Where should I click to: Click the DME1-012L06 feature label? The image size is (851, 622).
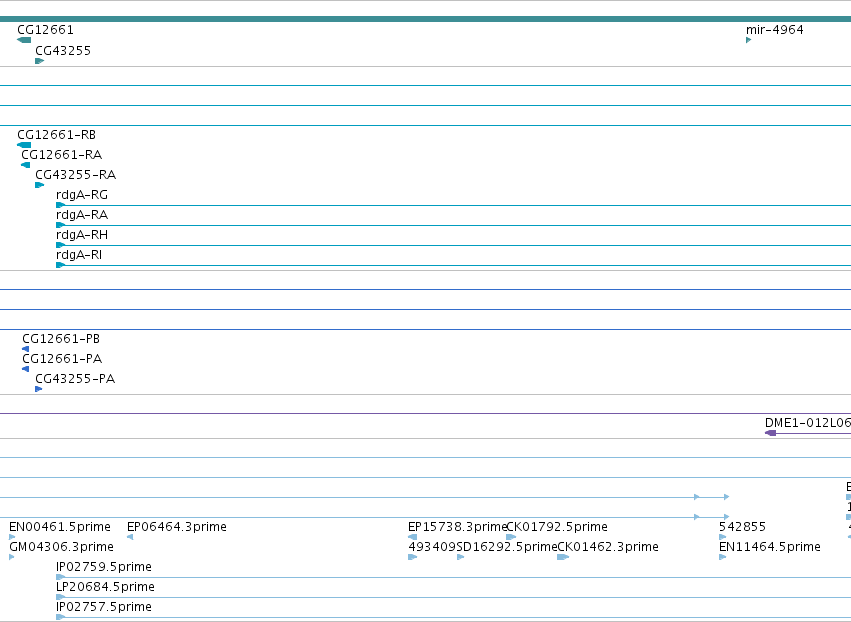tap(808, 423)
